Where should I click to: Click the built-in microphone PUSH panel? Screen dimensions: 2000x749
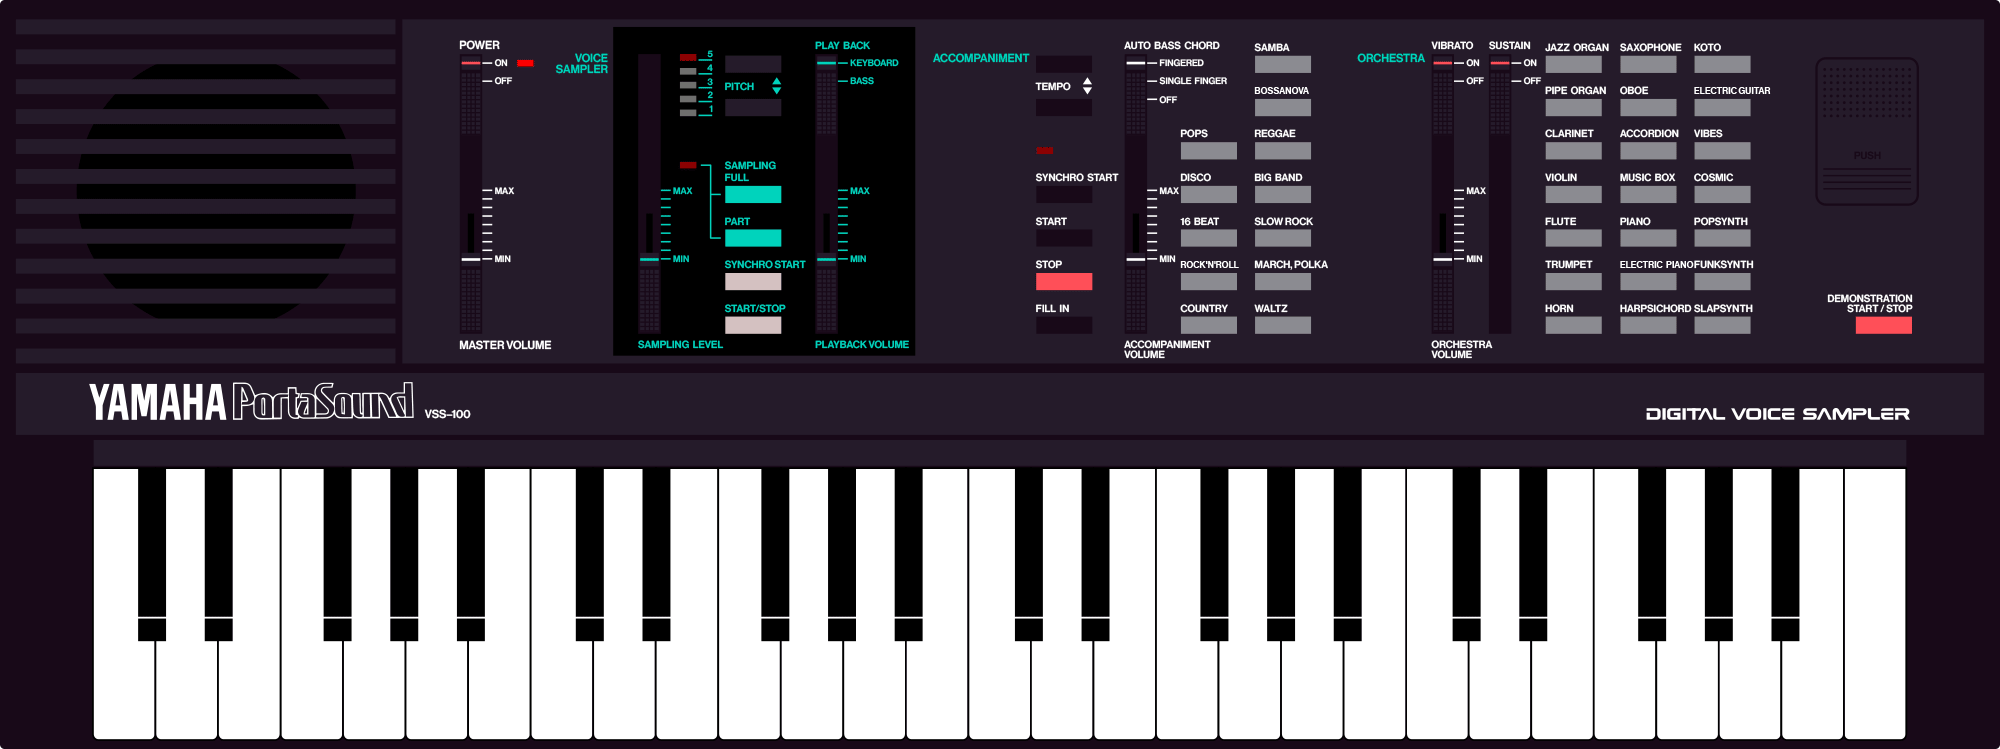click(1866, 132)
